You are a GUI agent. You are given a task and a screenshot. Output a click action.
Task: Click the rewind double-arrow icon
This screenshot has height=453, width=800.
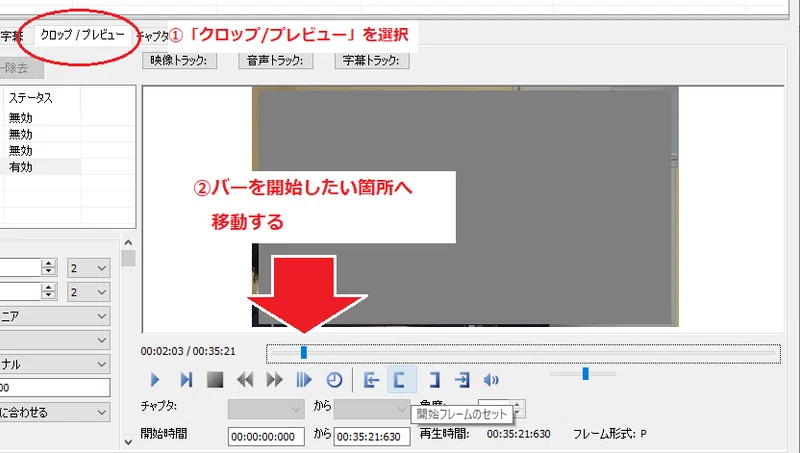(245, 380)
